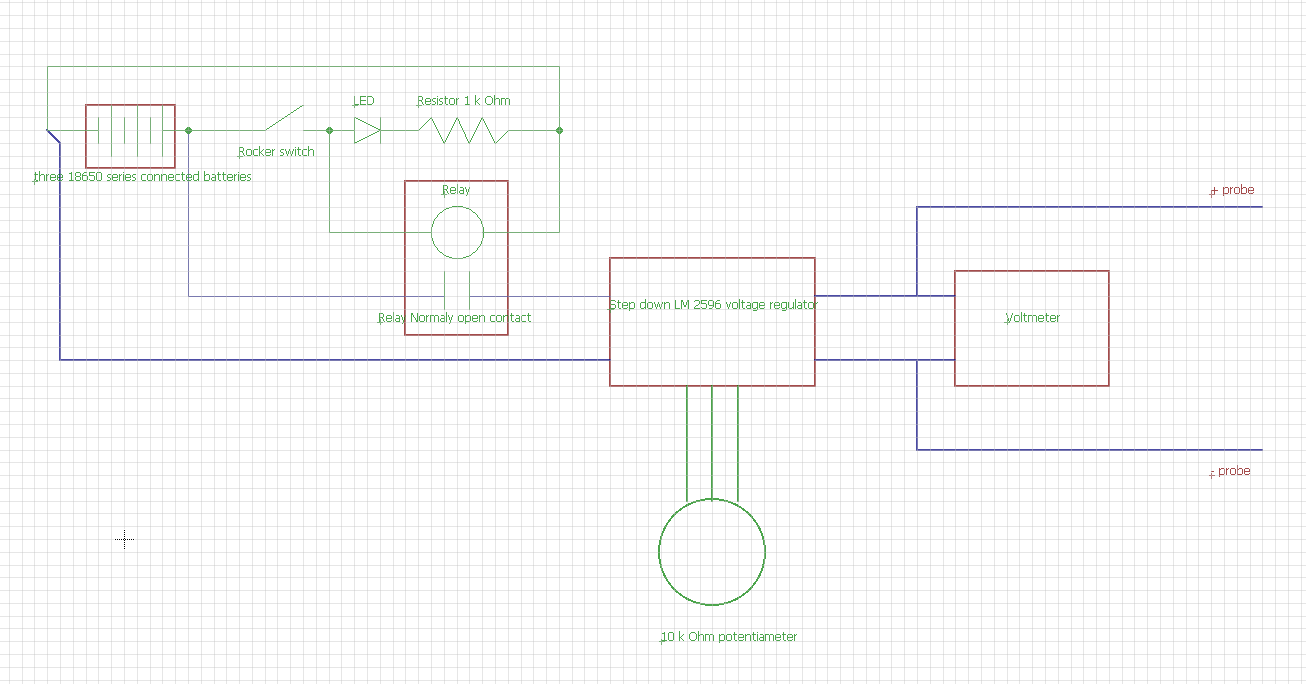Select the LM 2596 voltage regulator block
1306x684 pixels.
pyautogui.click(x=712, y=320)
